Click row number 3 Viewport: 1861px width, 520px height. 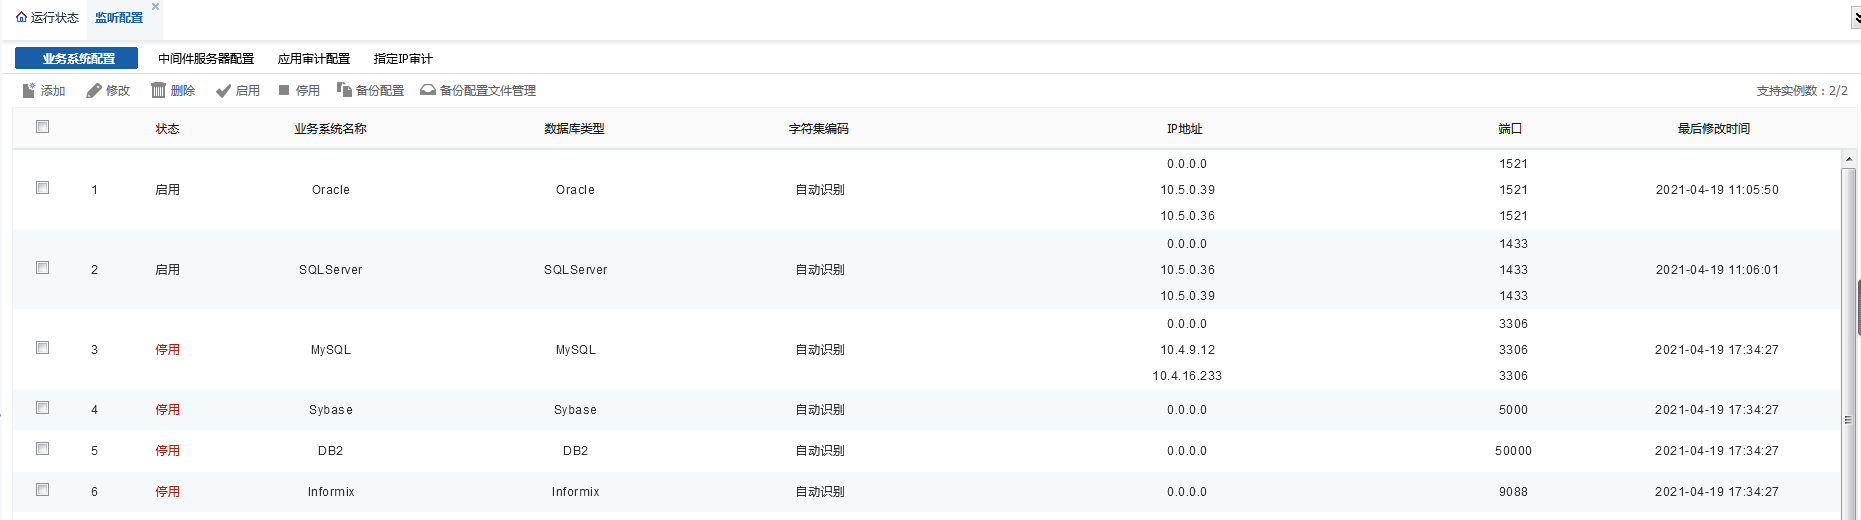[94, 350]
